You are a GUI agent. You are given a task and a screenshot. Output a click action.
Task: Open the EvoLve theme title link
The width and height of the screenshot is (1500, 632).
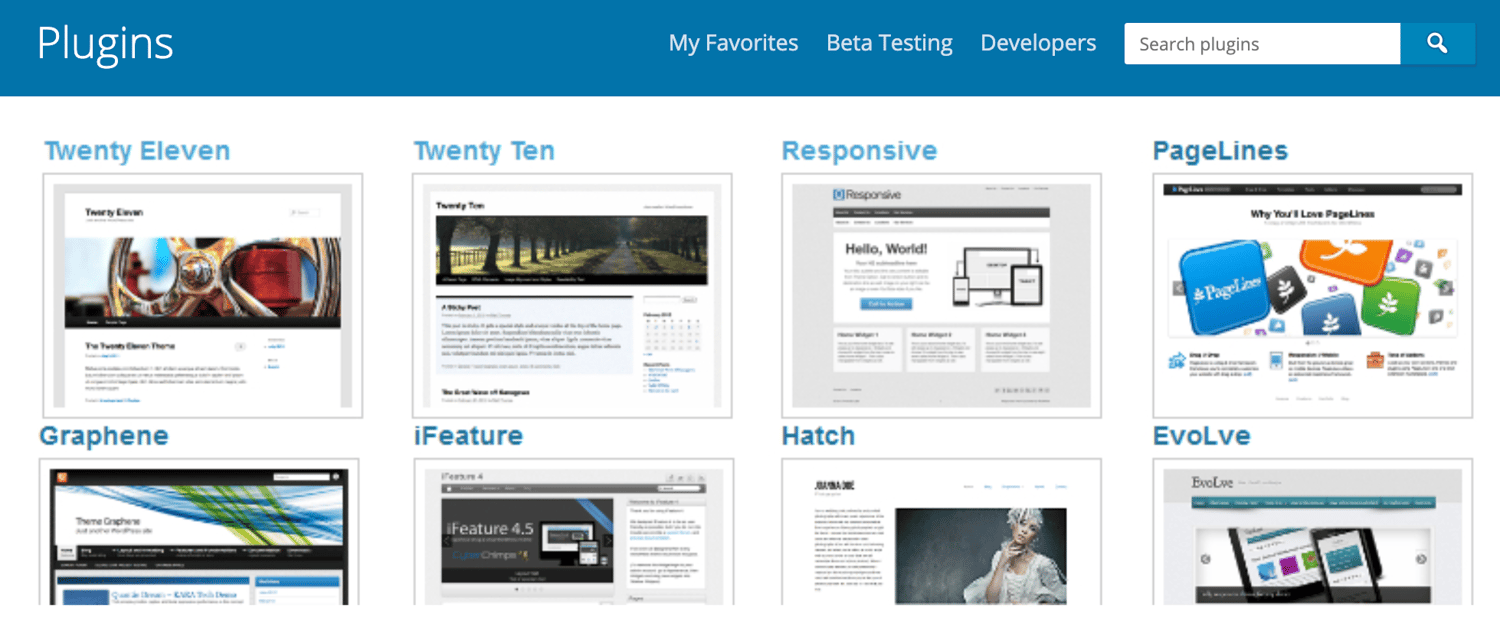point(1201,436)
